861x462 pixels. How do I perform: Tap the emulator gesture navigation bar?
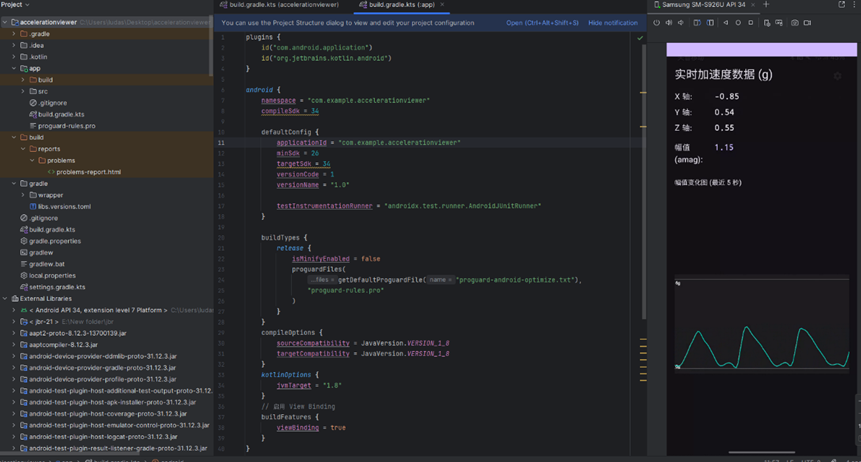(x=762, y=452)
